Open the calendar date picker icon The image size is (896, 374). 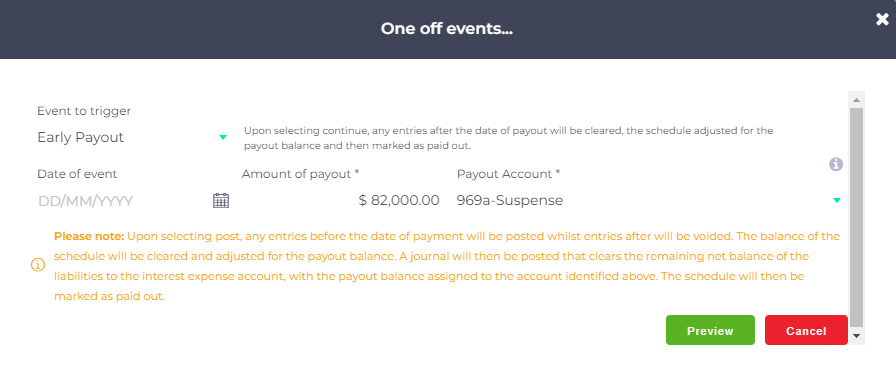[221, 200]
